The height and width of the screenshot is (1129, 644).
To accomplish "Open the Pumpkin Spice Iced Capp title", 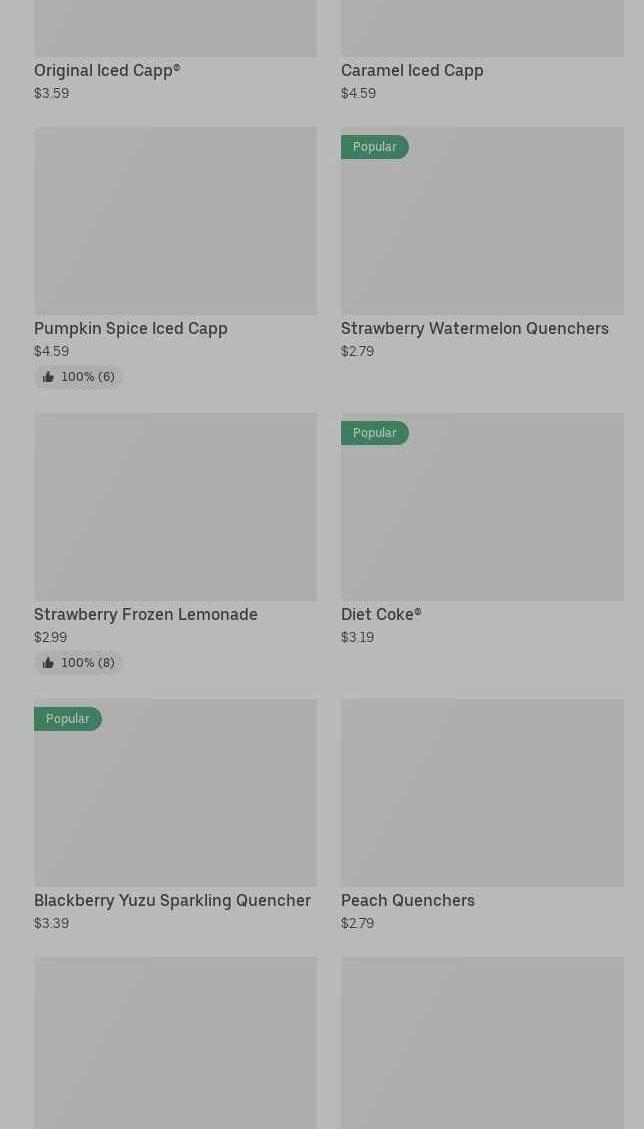I will (x=131, y=328).
